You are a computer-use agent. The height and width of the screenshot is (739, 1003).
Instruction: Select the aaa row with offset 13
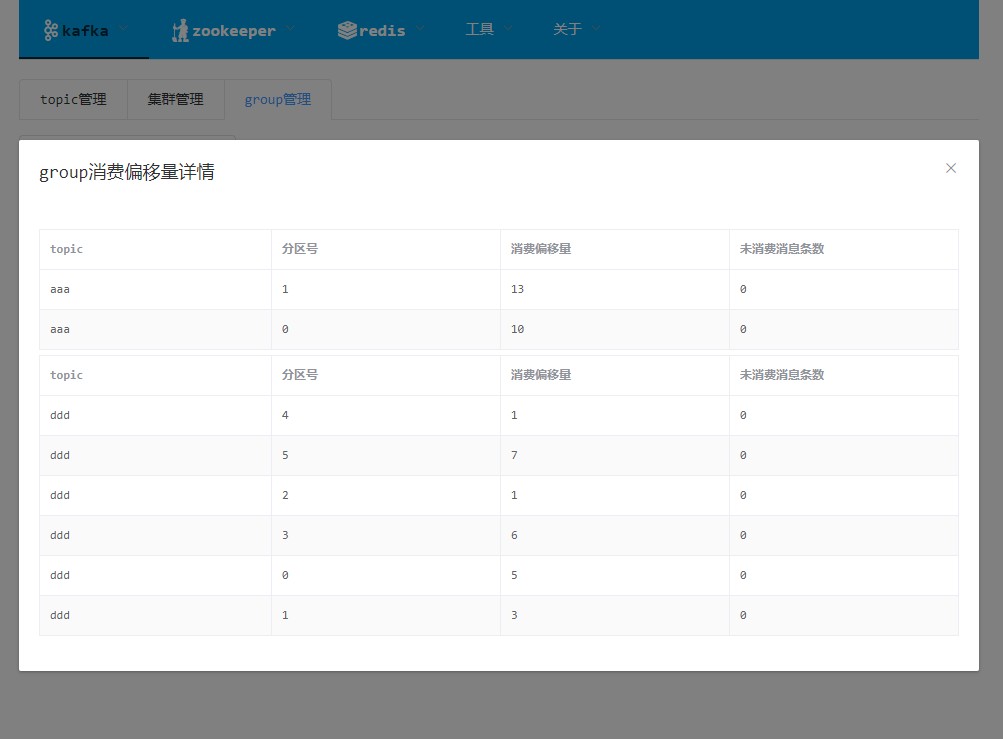pos(499,289)
